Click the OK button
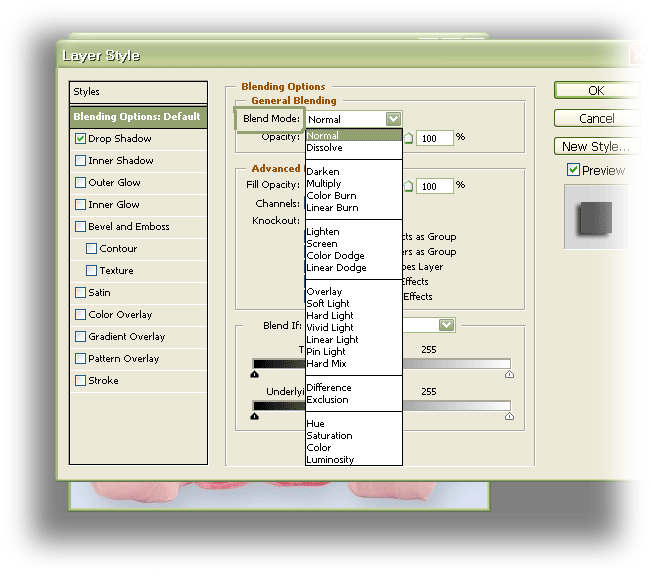 pos(596,91)
